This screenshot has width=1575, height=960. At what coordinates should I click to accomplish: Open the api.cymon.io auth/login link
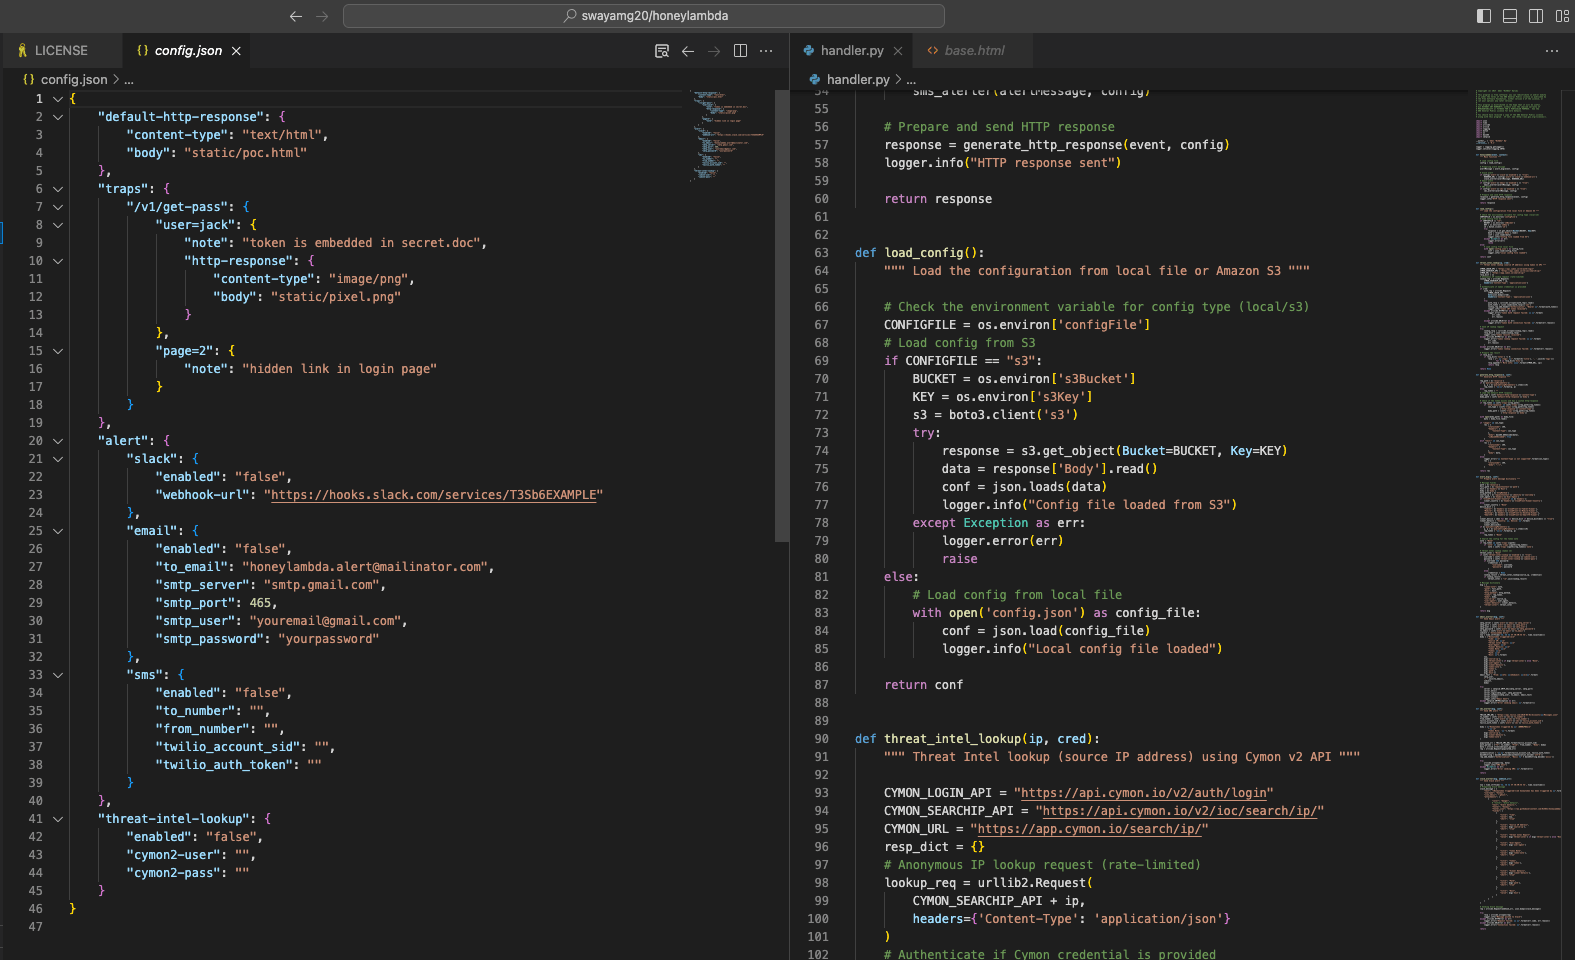[1144, 793]
